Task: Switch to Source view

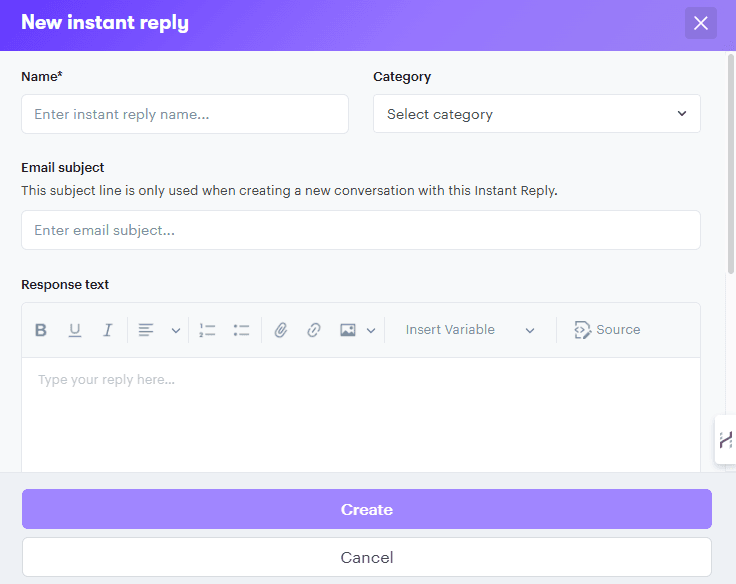Action: click(x=607, y=330)
